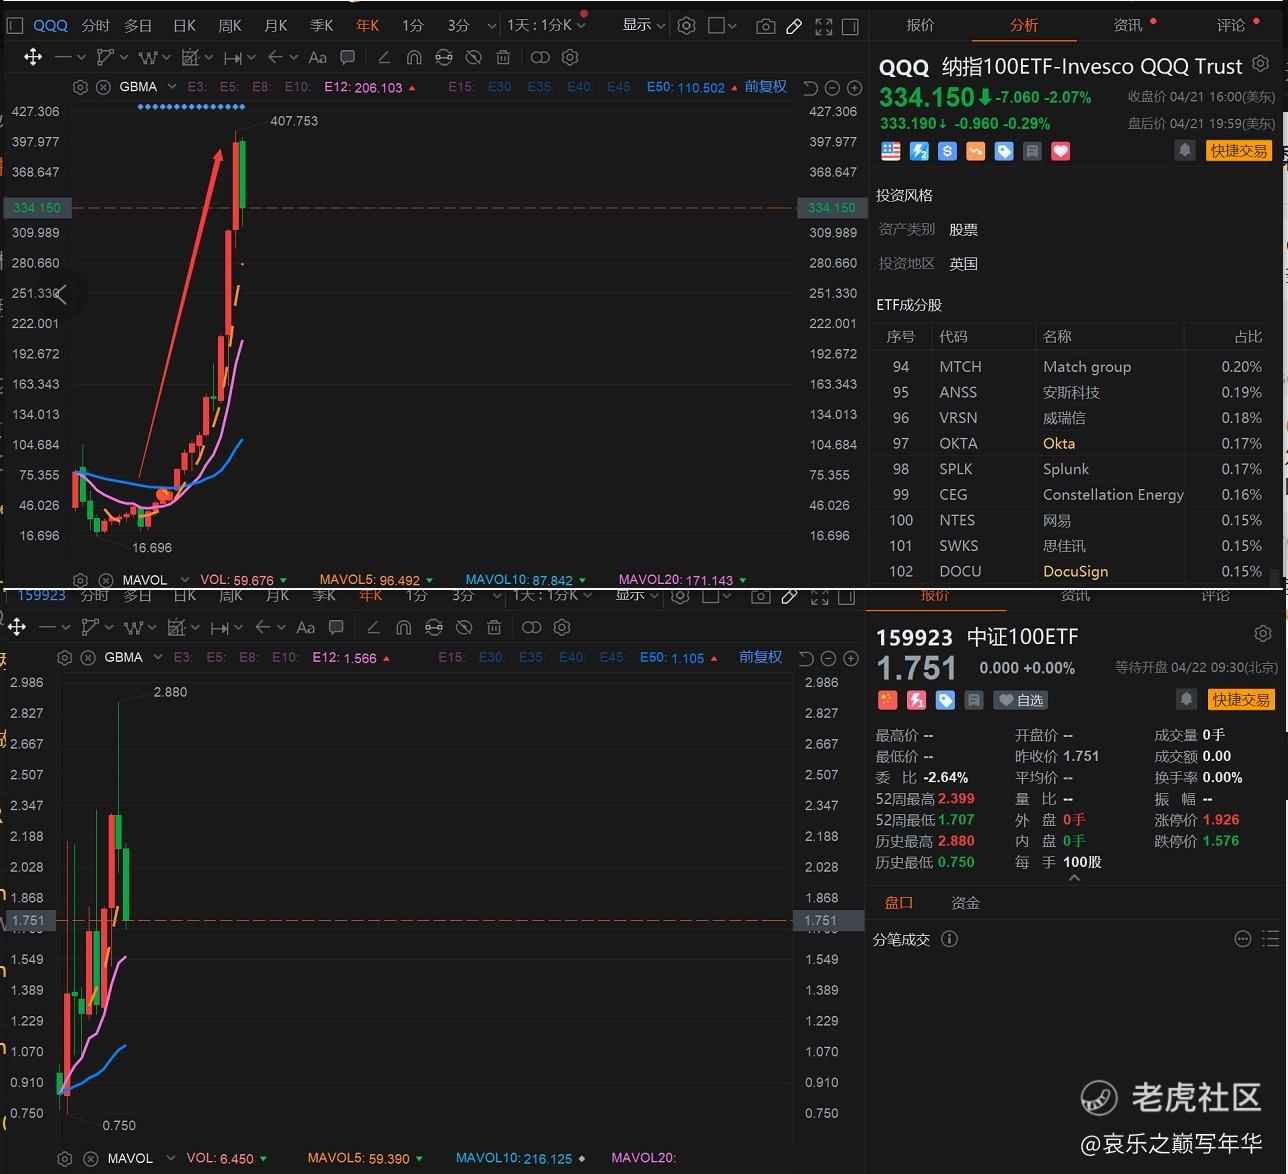Toggle 前复权 adjustment on the QQQ chart
The width and height of the screenshot is (1288, 1174).
click(766, 87)
